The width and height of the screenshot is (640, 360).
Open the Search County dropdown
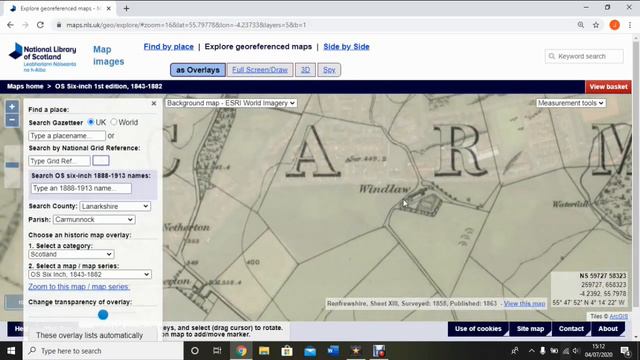115,206
